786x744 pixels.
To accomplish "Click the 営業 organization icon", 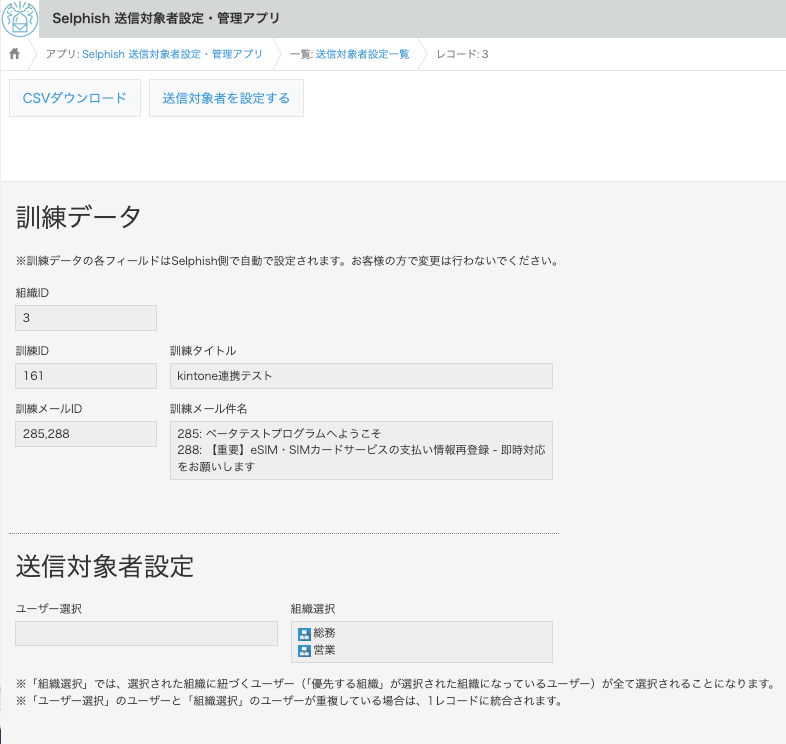I will 305,651.
